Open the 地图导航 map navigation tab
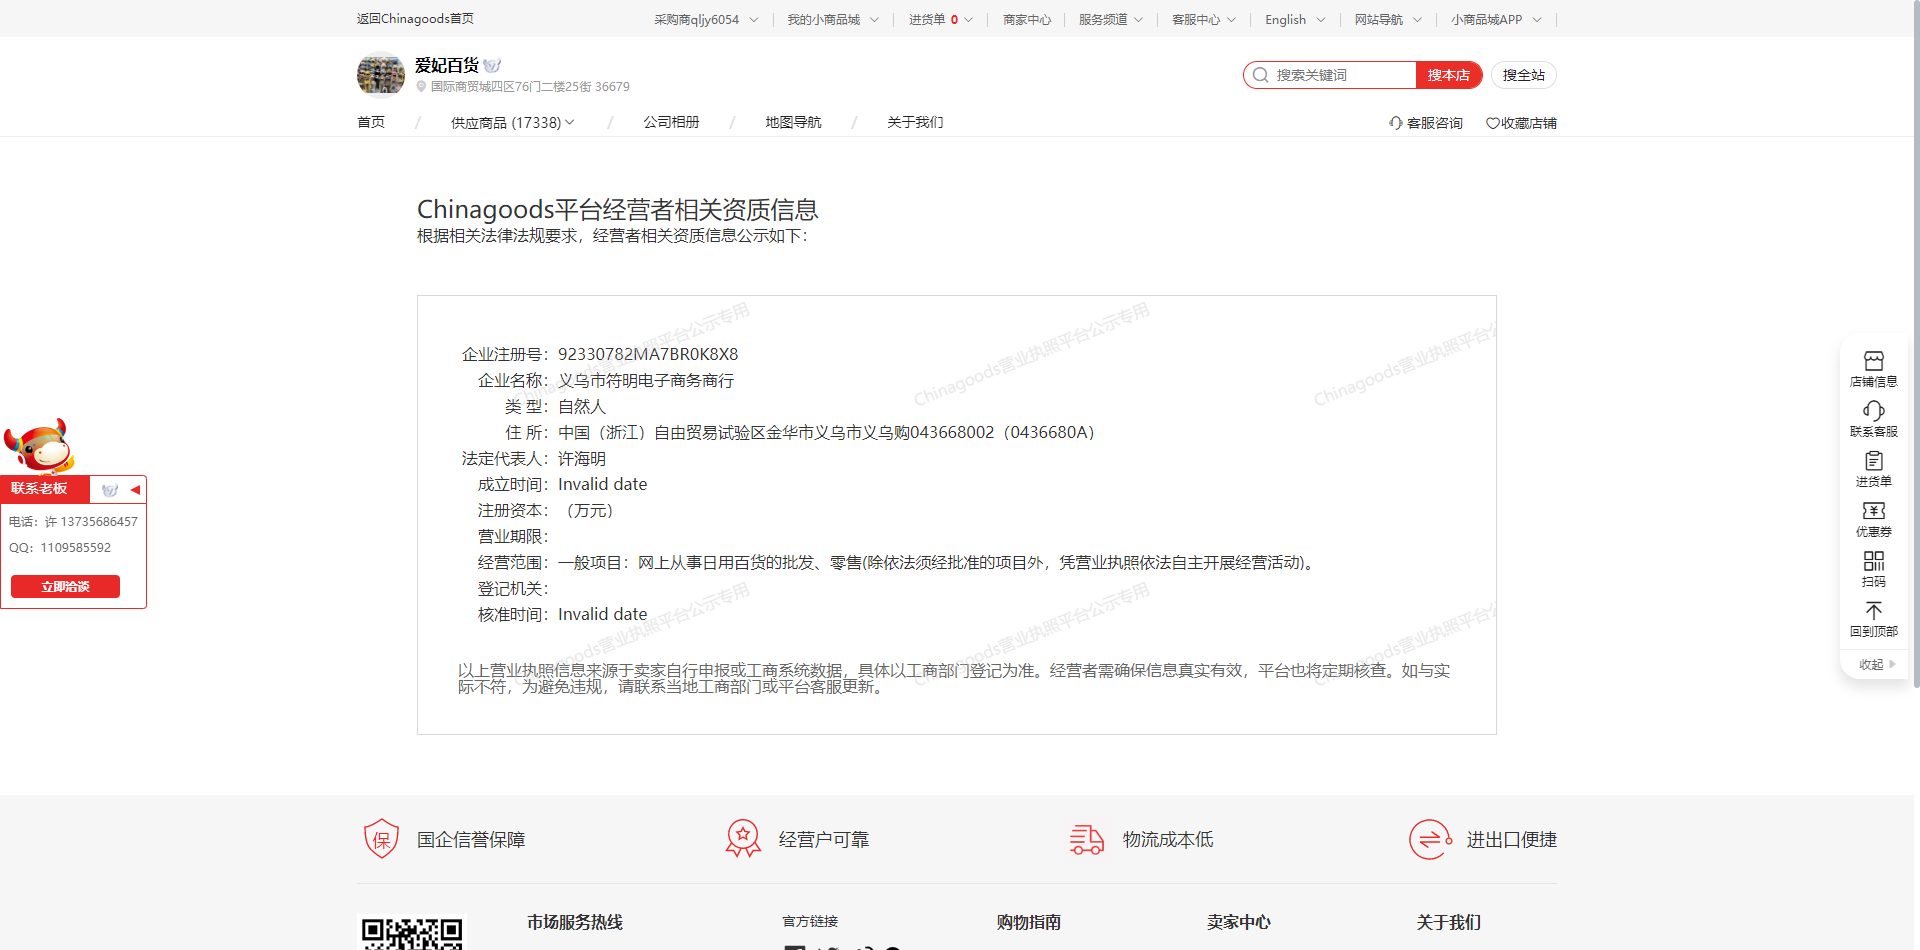 point(793,122)
